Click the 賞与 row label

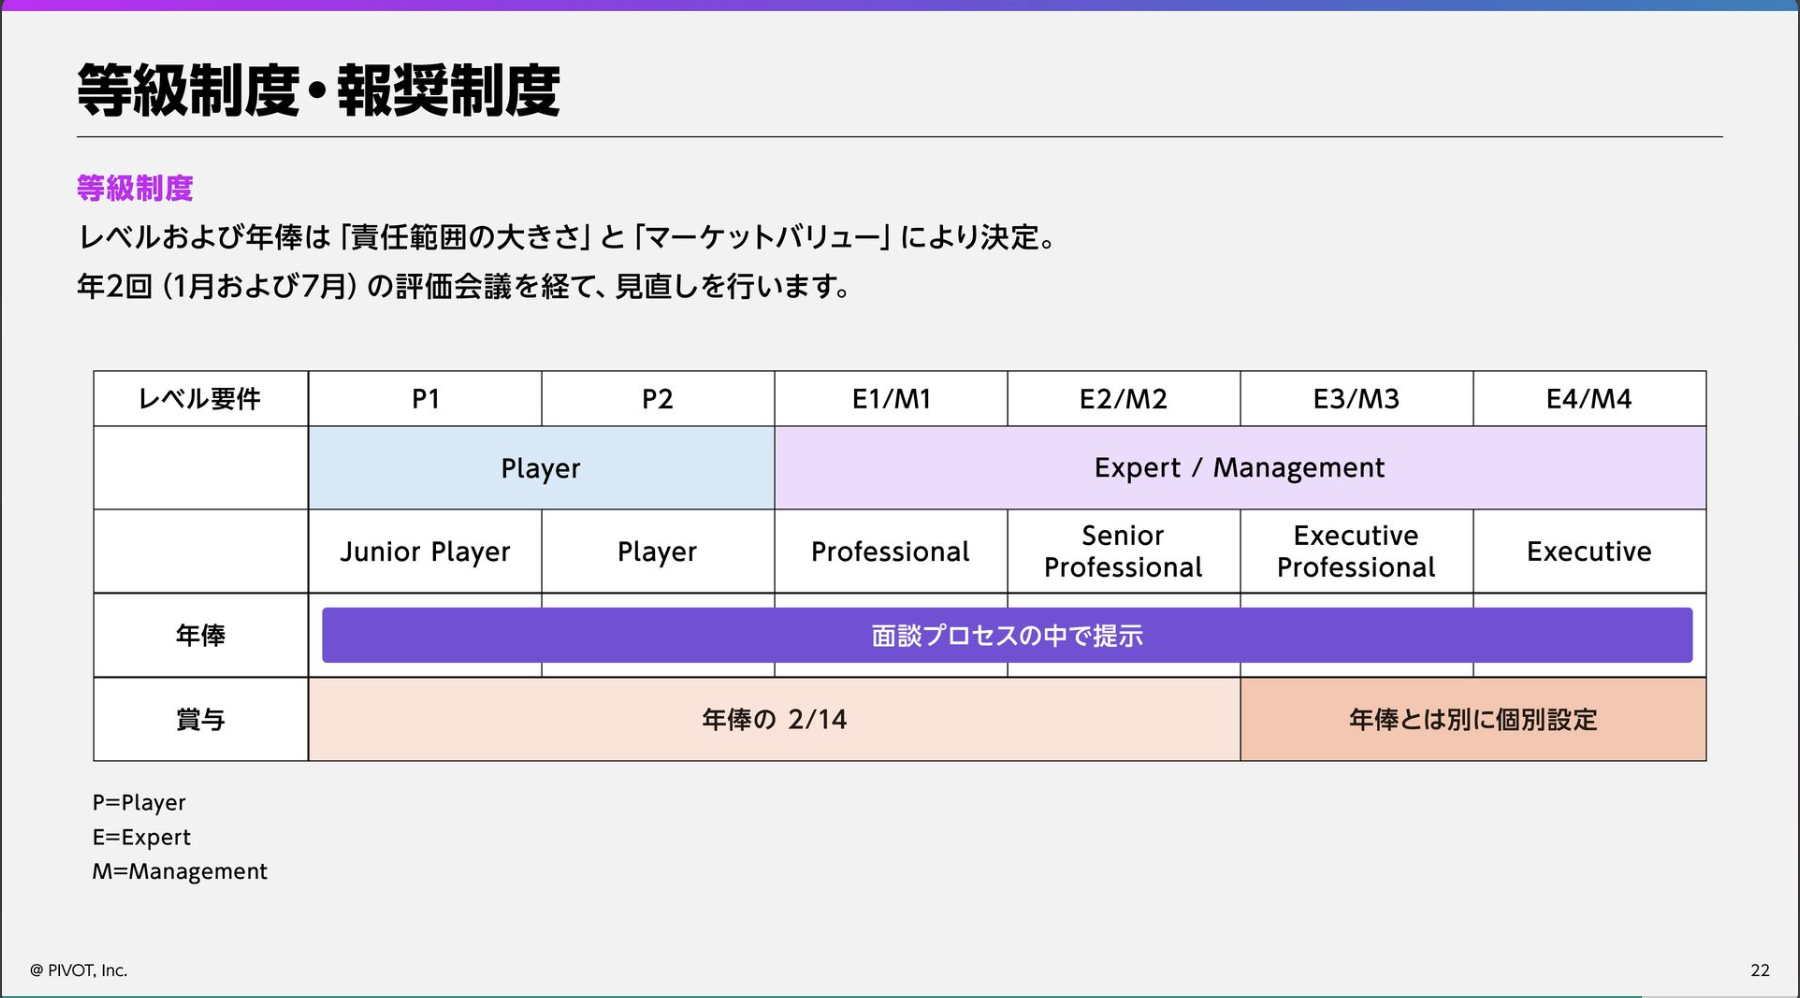point(200,720)
